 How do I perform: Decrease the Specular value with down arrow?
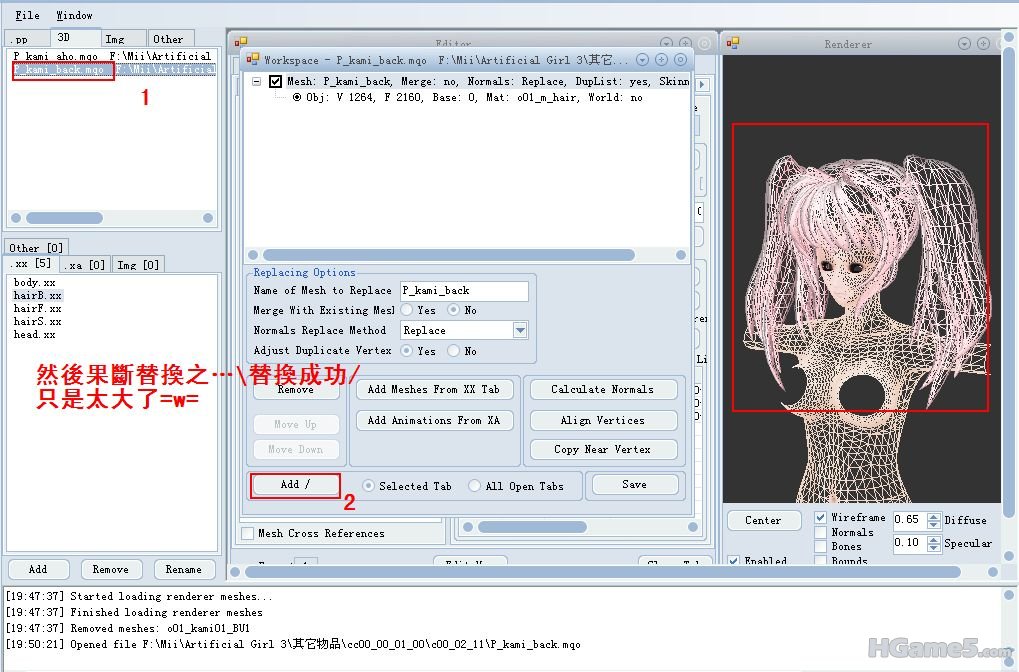tap(934, 547)
